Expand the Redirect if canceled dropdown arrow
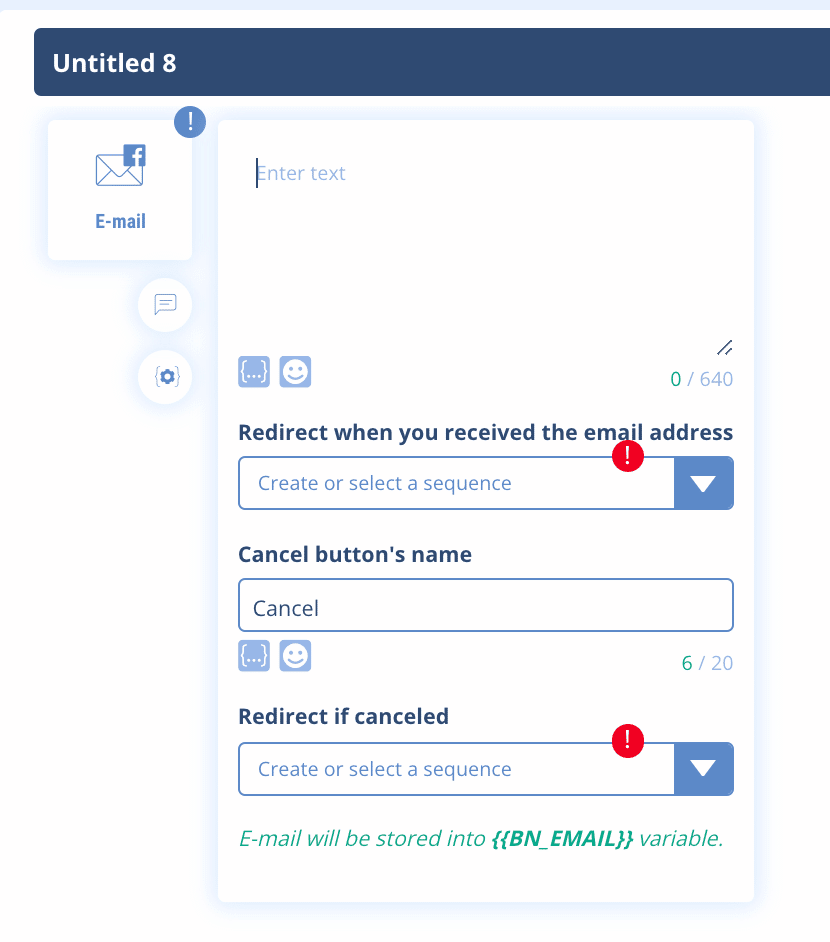830x942 pixels. click(x=704, y=769)
